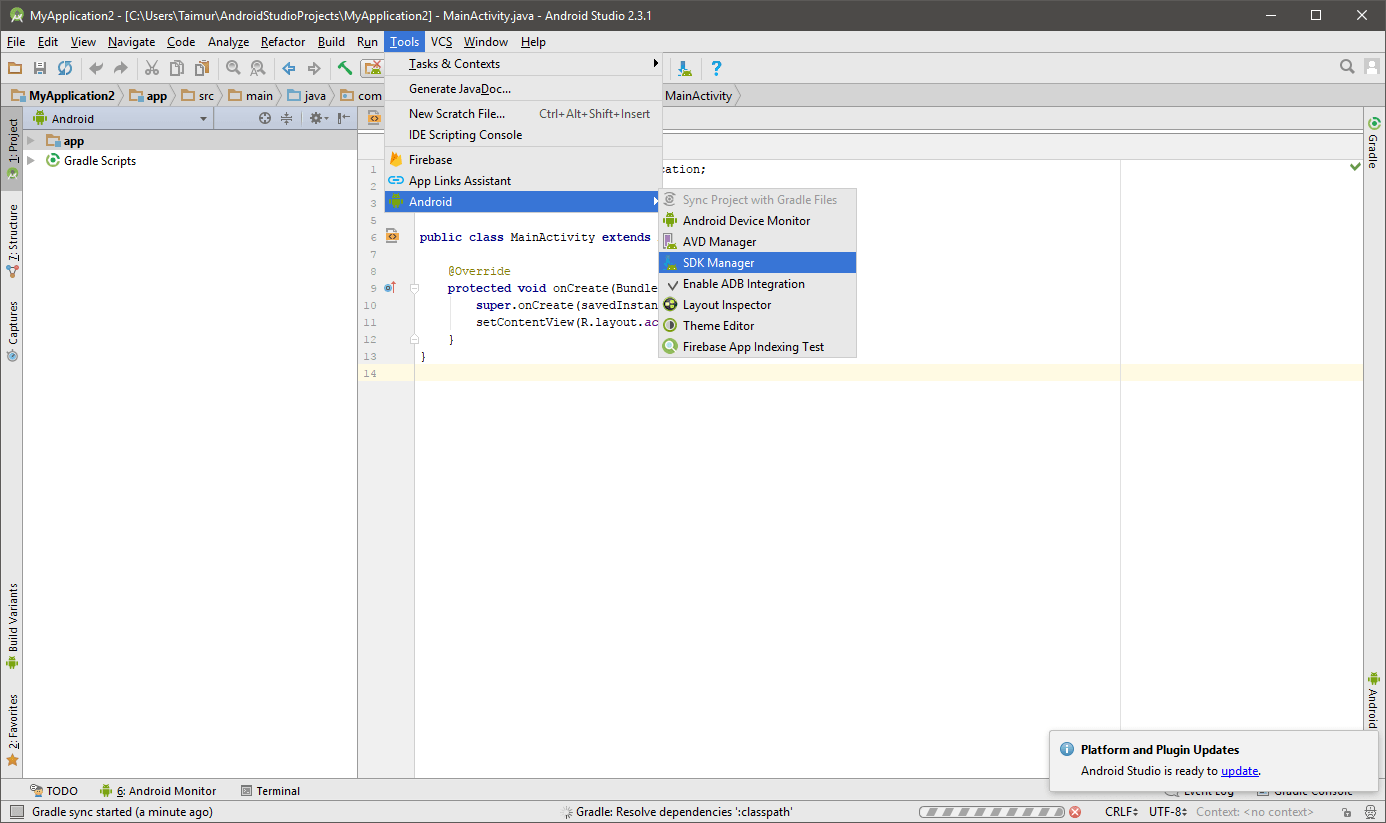Click the Cut scissors icon
1386x823 pixels.
coord(152,68)
